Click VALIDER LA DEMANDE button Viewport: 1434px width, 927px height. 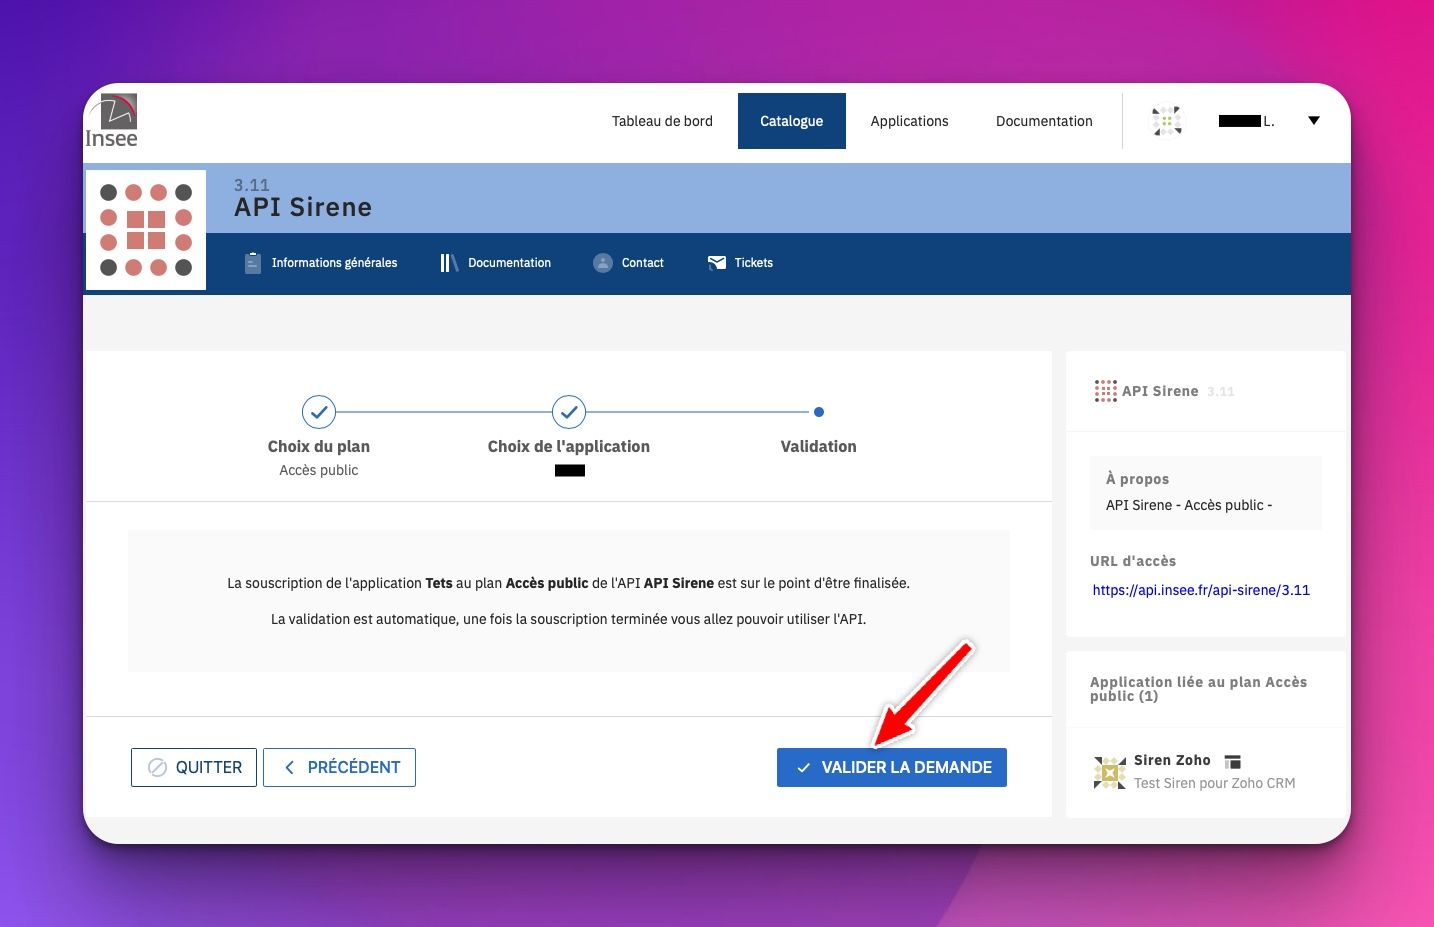pos(892,768)
